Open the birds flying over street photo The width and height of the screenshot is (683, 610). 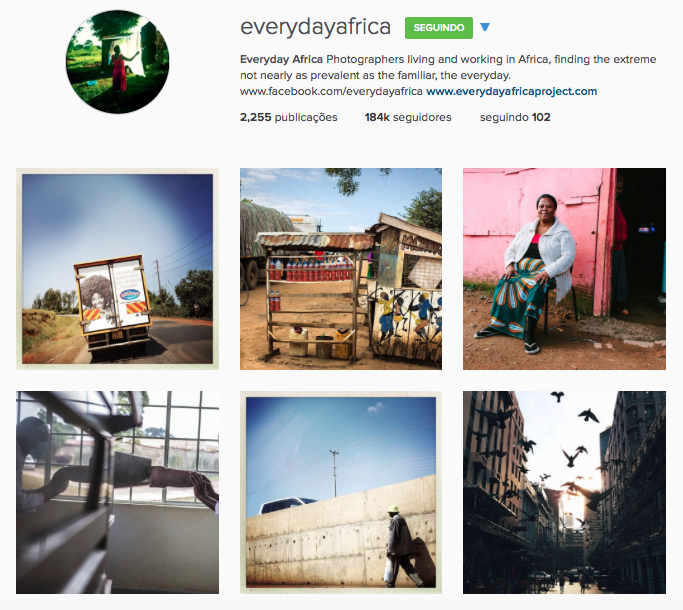coord(564,492)
